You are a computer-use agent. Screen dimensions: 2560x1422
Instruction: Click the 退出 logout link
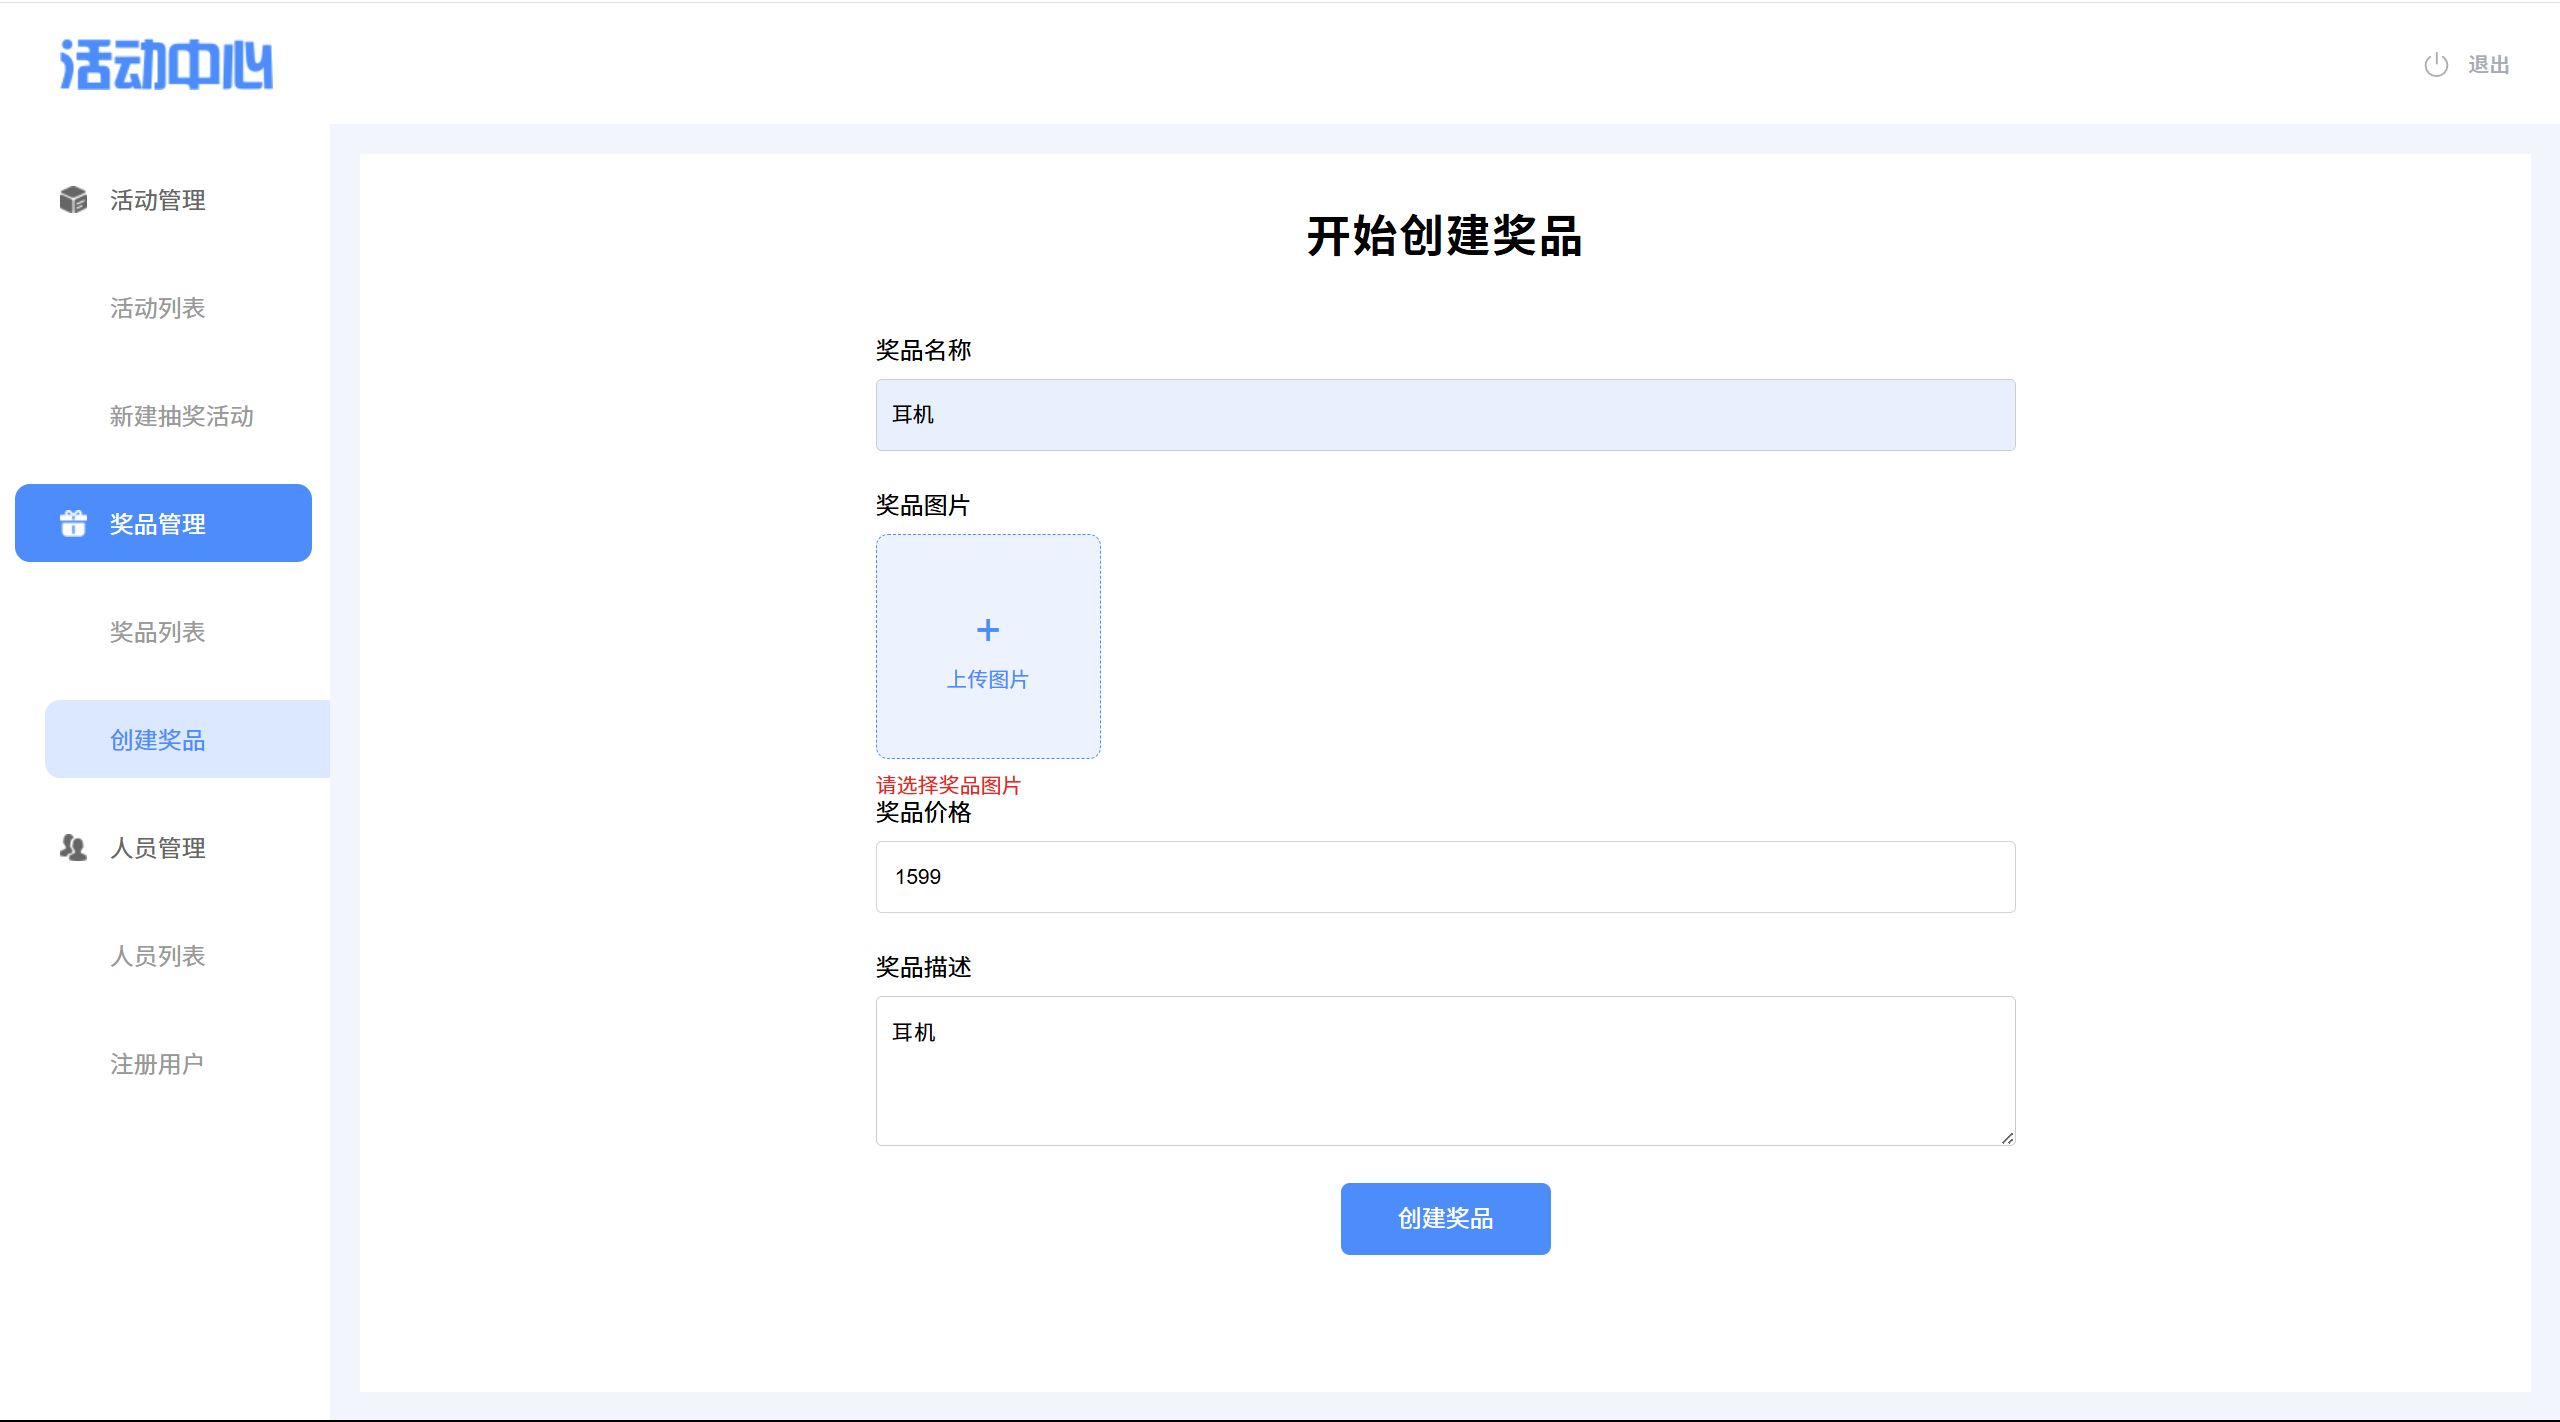tap(2488, 65)
